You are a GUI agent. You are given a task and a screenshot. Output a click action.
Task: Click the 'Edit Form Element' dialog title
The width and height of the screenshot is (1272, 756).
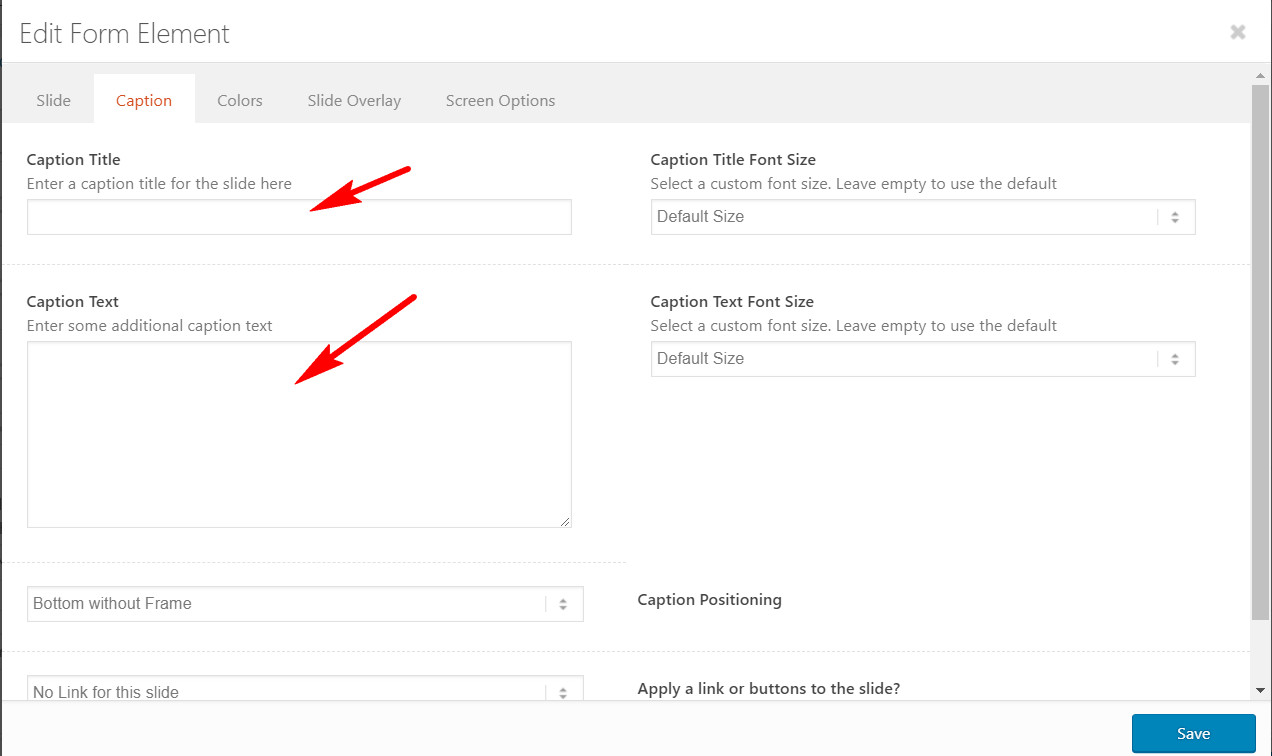[x=125, y=33]
